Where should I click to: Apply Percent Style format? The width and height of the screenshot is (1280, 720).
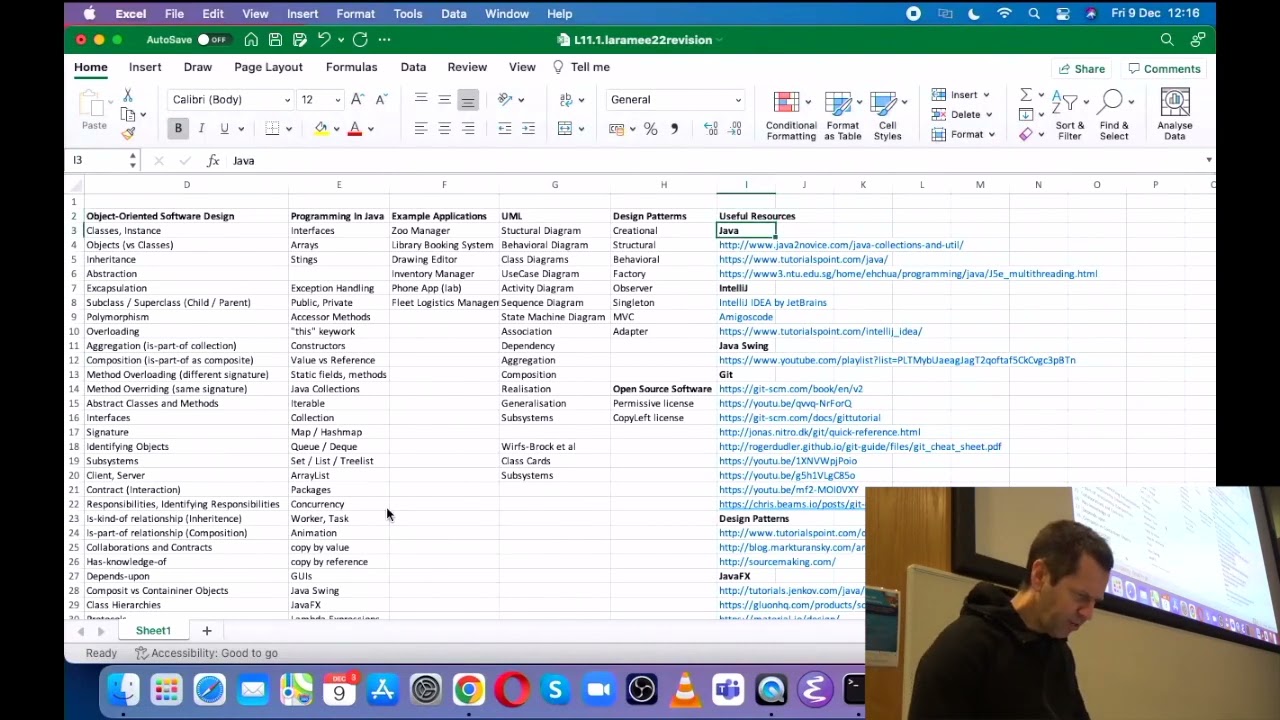(650, 129)
